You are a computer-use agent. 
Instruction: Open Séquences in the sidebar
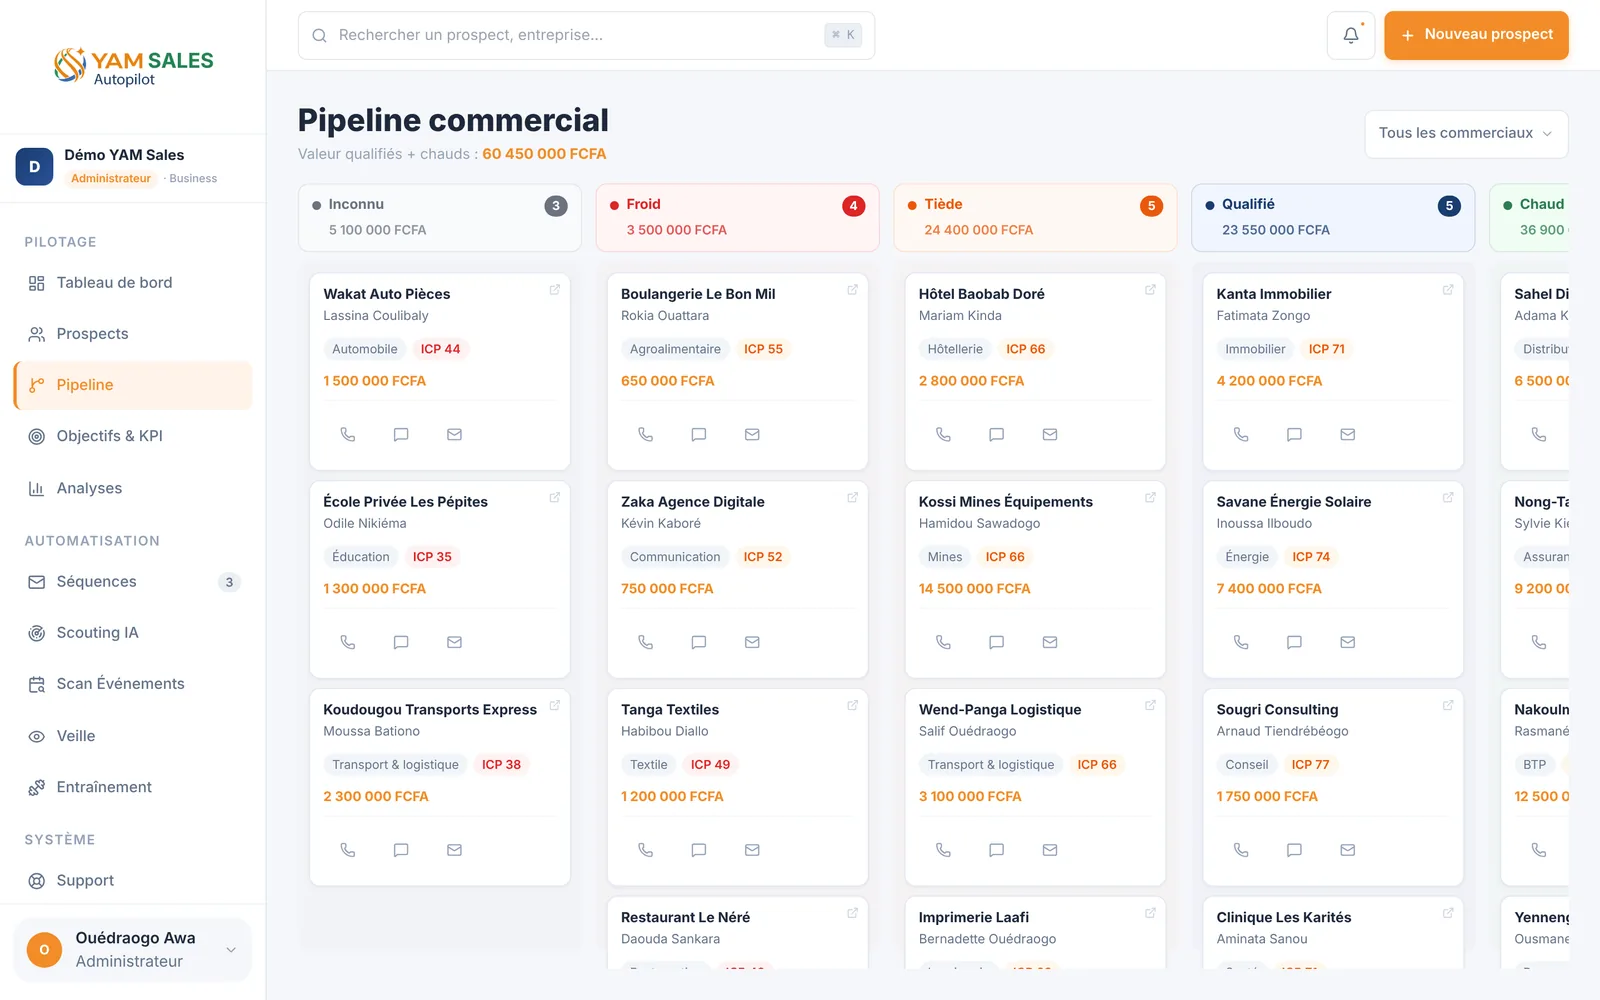pos(133,582)
